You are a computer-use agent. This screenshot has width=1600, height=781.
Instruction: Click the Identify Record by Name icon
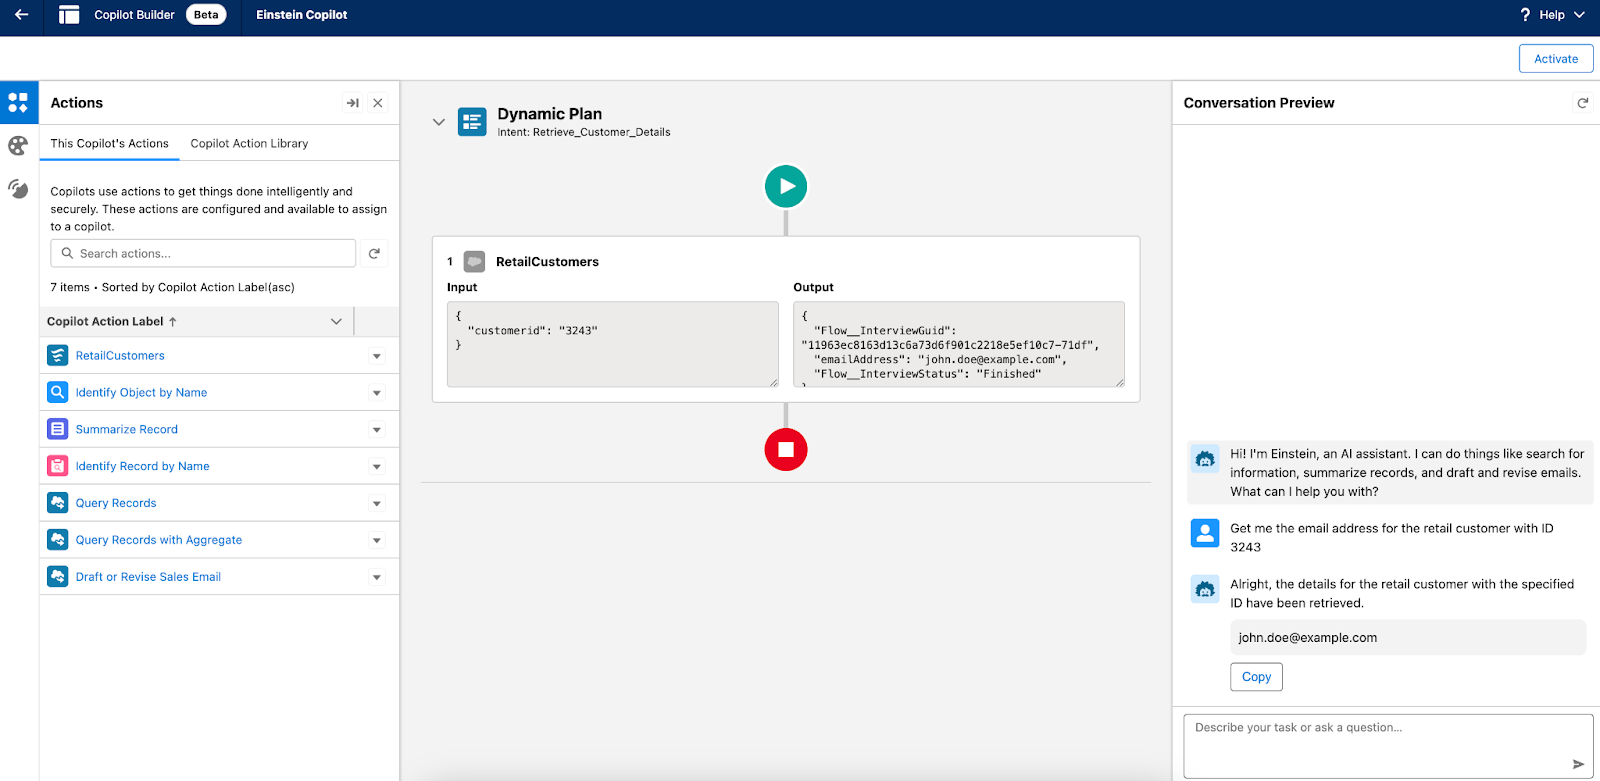pos(58,466)
